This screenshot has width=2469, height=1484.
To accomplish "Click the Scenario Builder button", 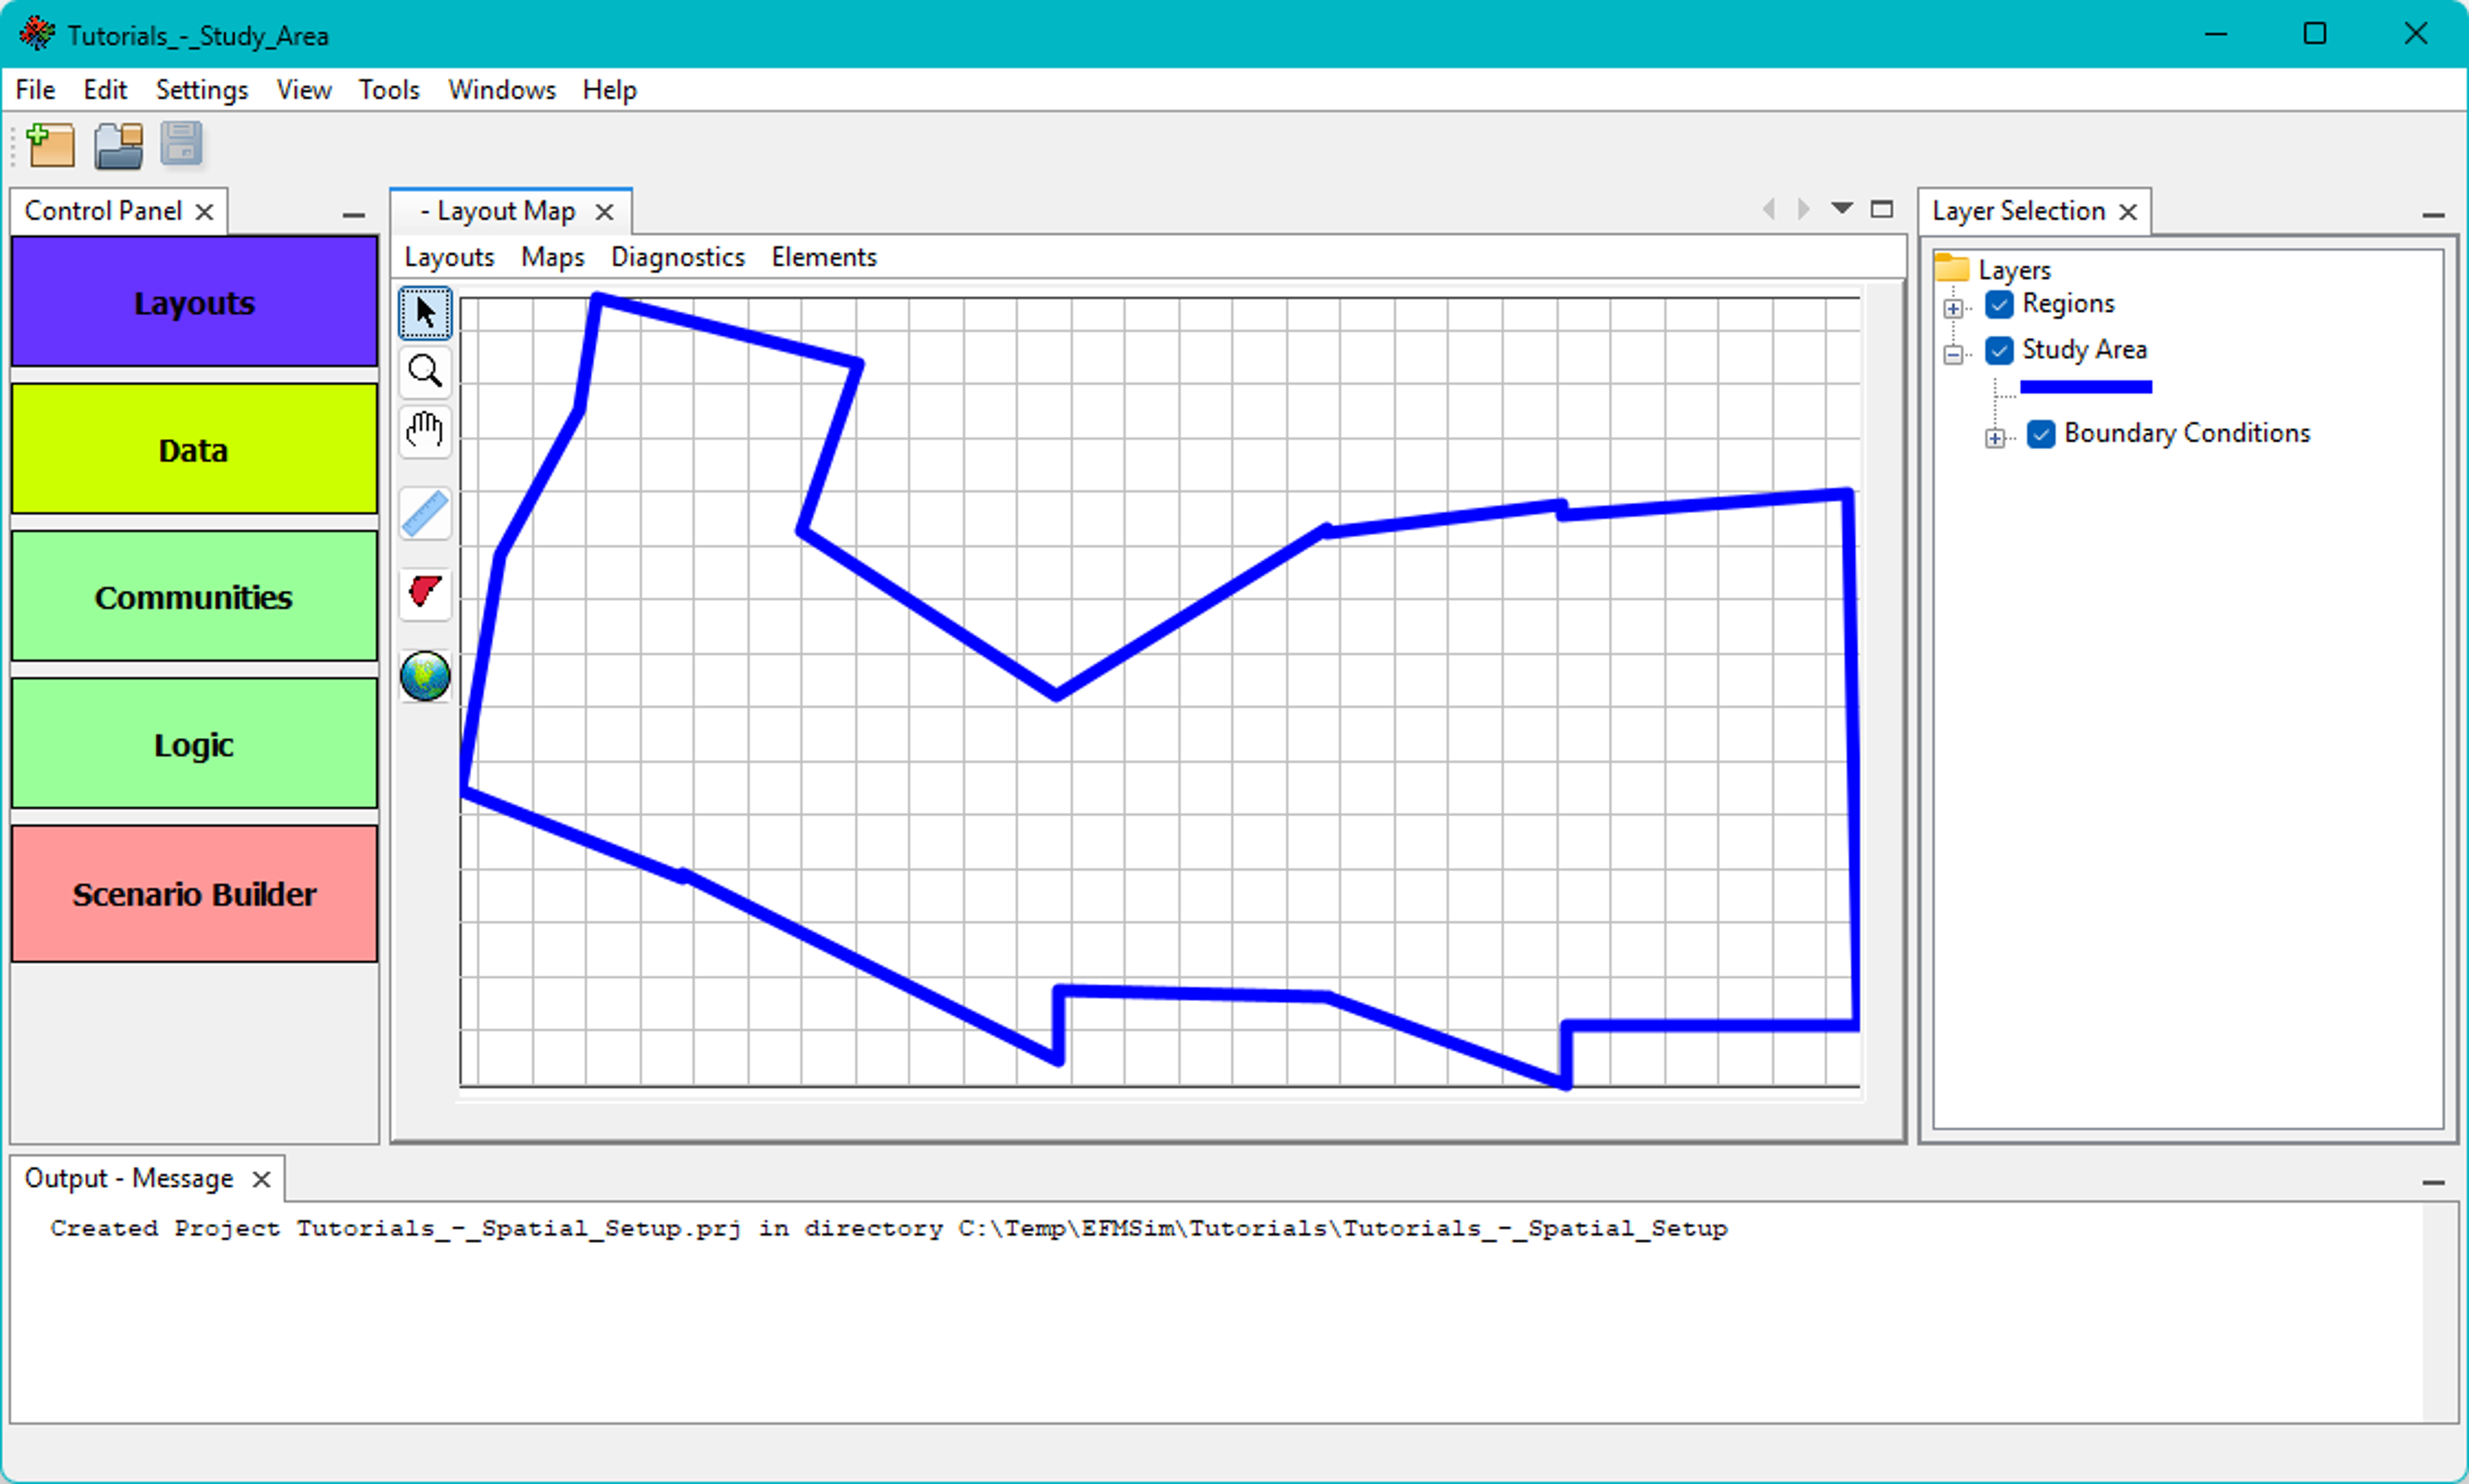I will click(194, 893).
